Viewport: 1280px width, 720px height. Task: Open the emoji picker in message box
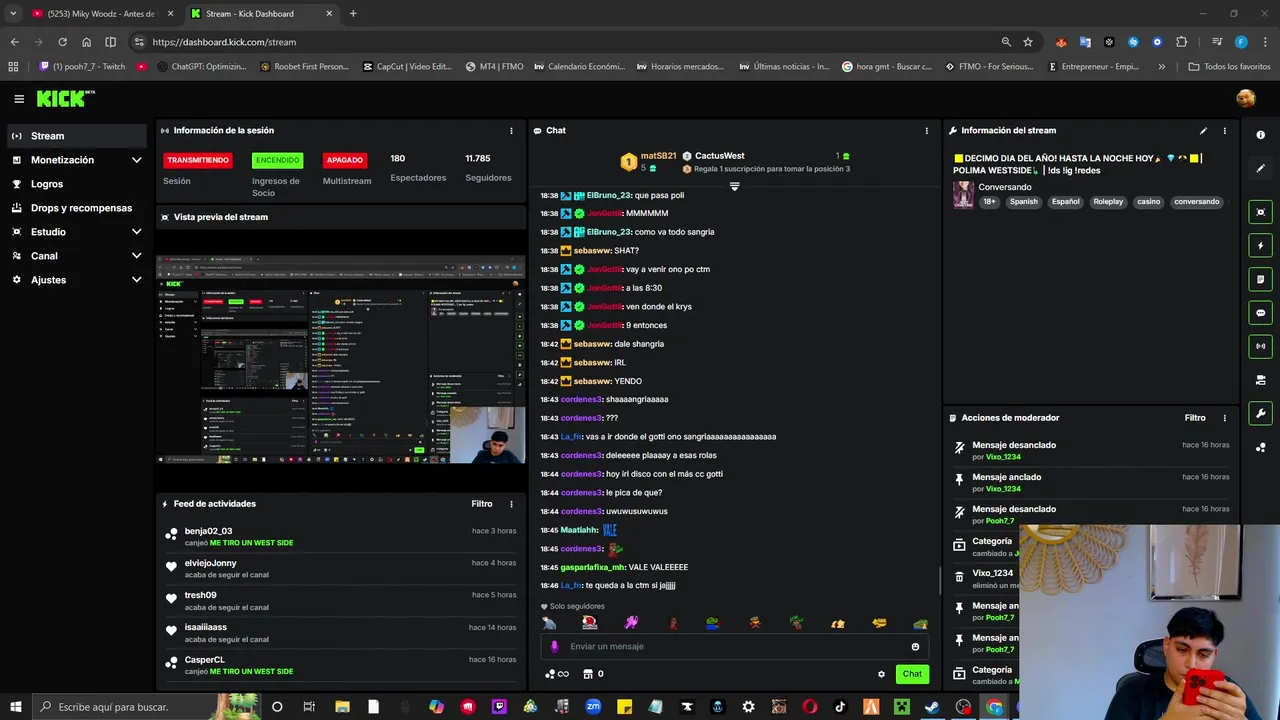[915, 647]
